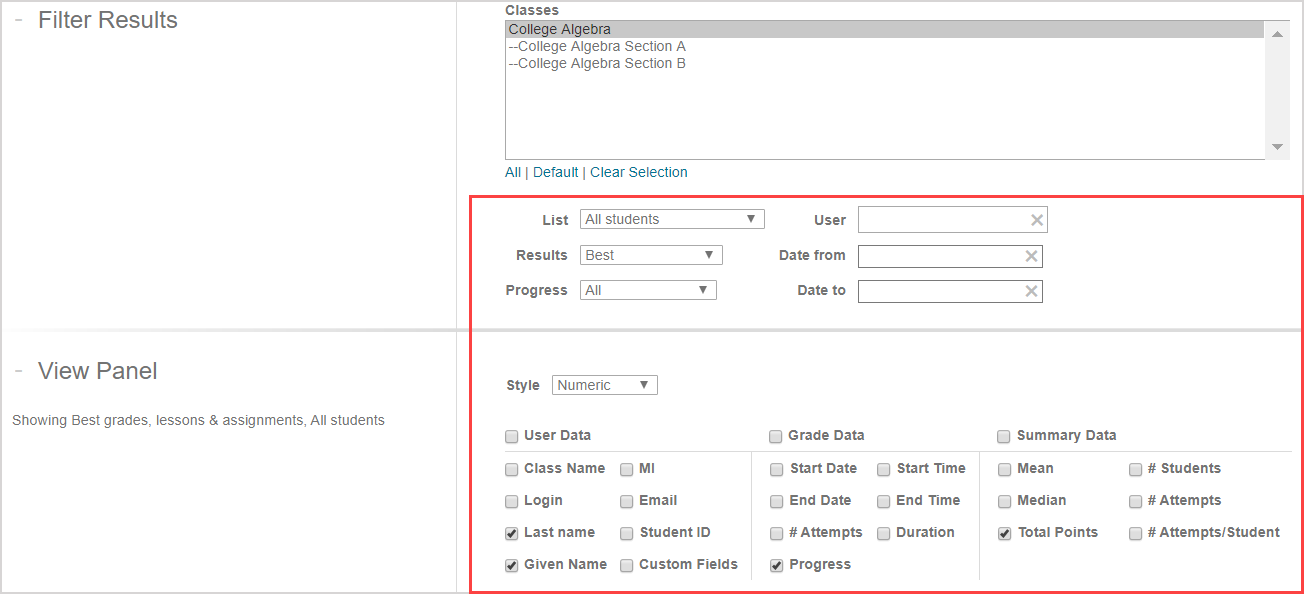Collapse the View Panel section

pyautogui.click(x=19, y=371)
